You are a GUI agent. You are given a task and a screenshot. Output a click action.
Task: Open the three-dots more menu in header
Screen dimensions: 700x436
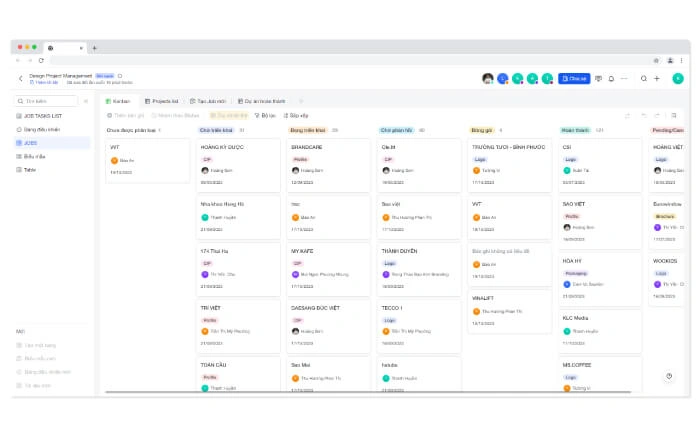624,78
